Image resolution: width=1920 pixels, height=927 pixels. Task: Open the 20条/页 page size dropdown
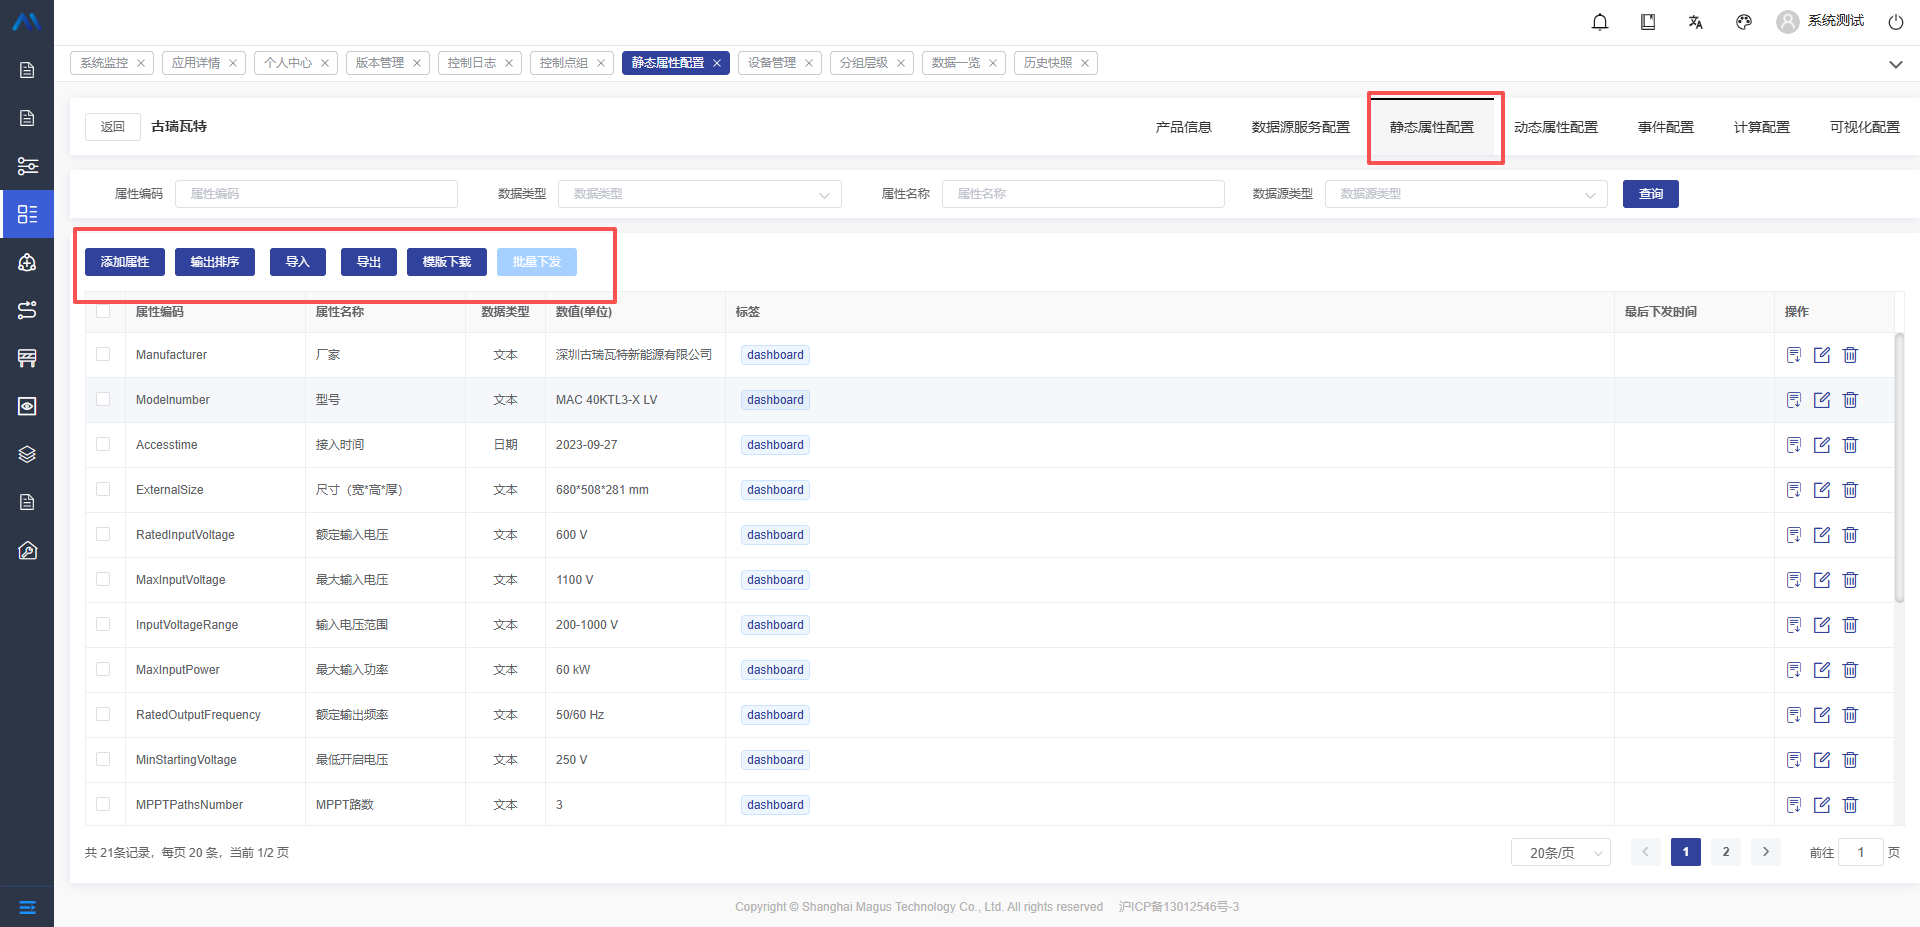(1560, 853)
